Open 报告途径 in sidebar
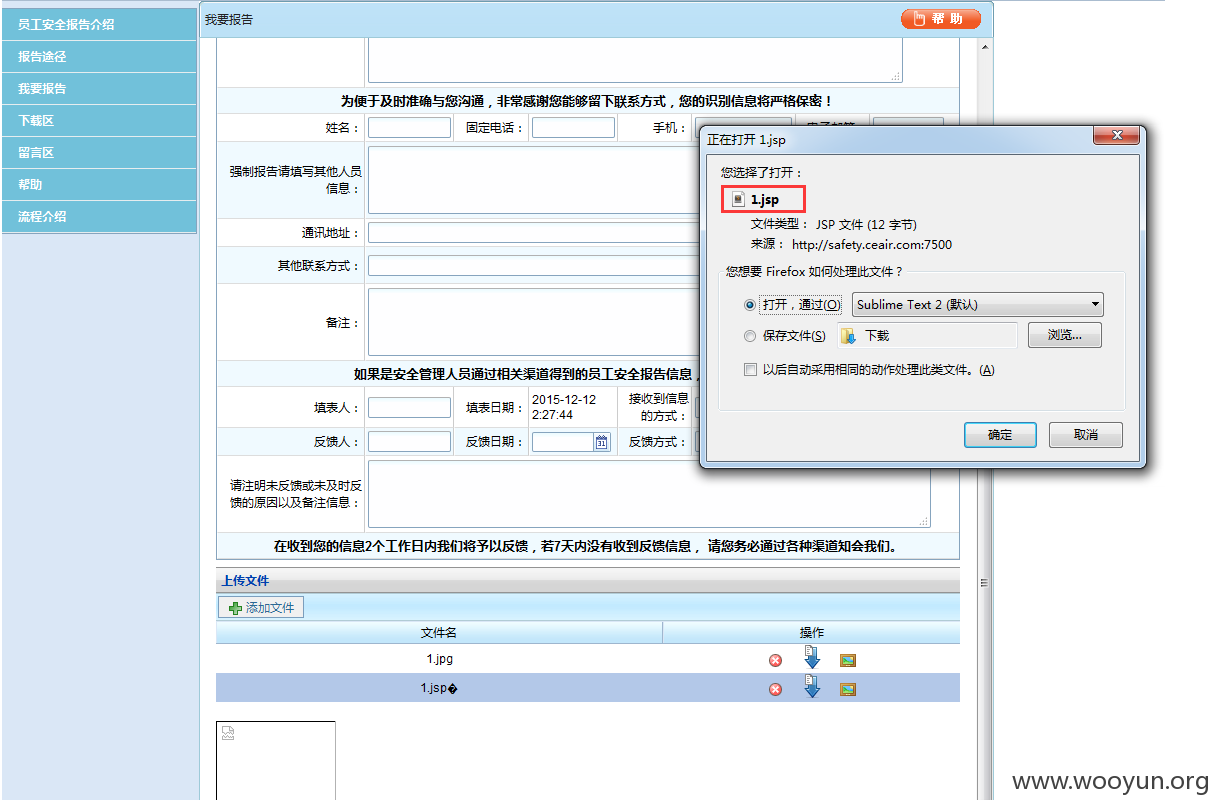The height and width of the screenshot is (810, 1218). coord(99,57)
